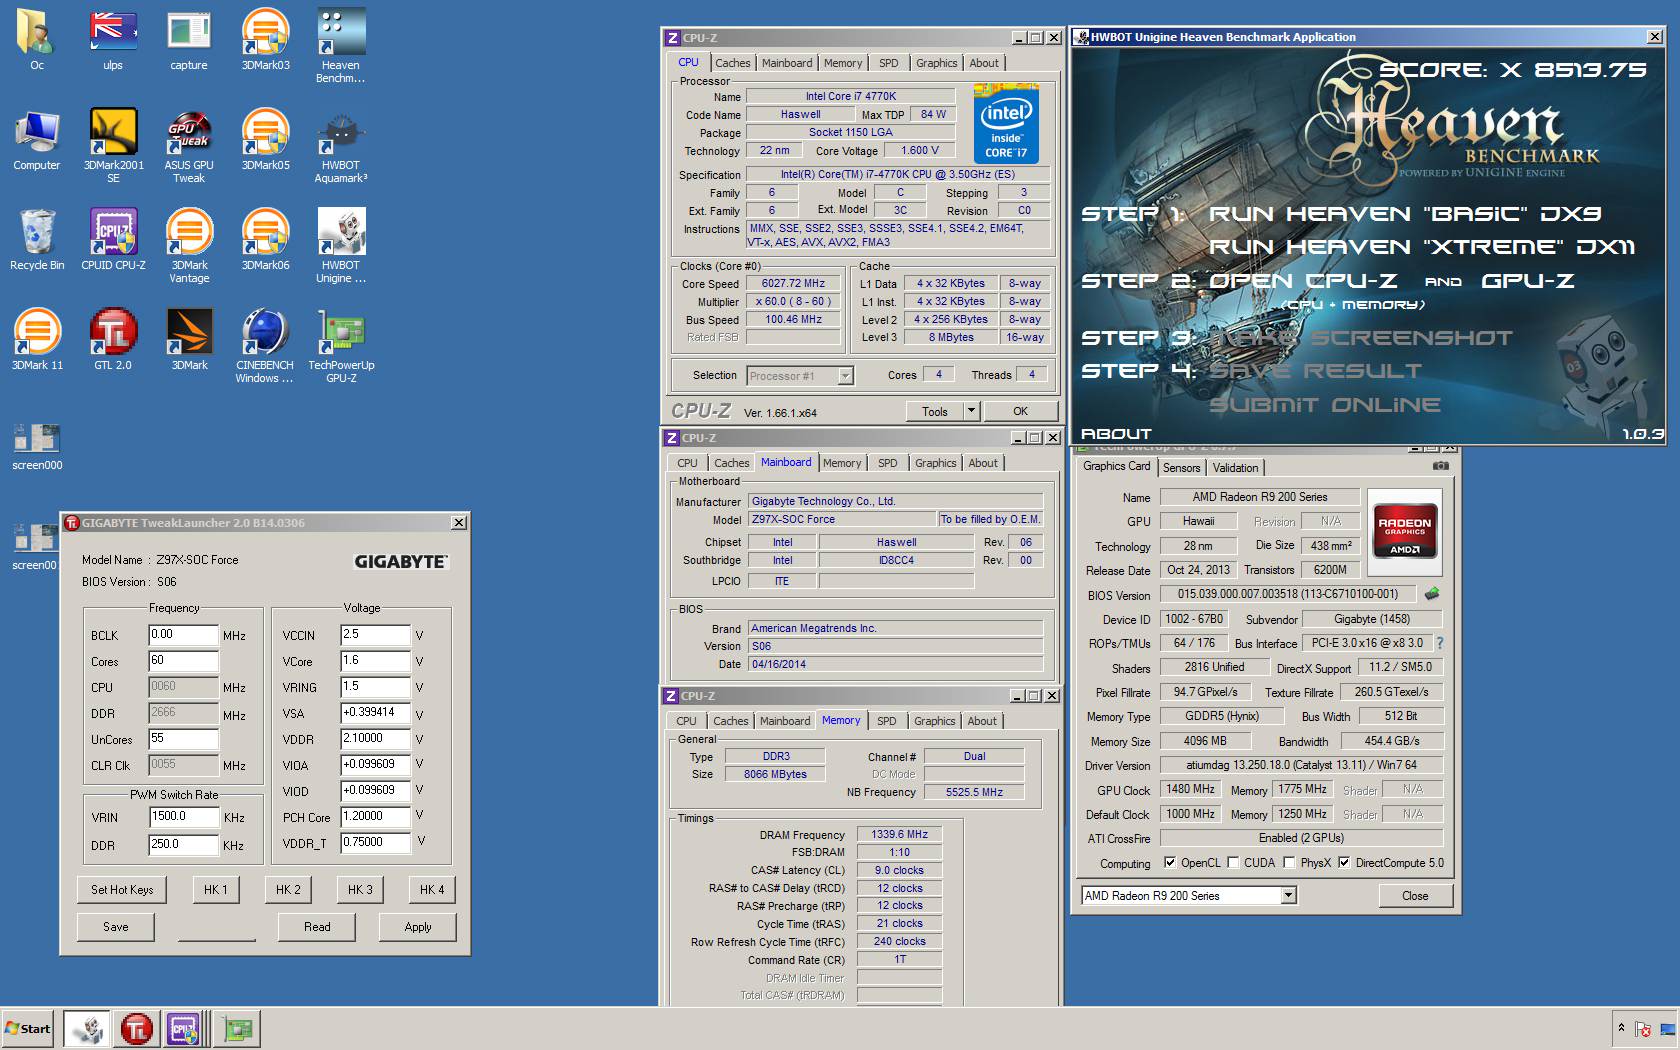Launch 3DMark2001 SE desktop shortcut
This screenshot has width=1680, height=1050.
tap(113, 146)
